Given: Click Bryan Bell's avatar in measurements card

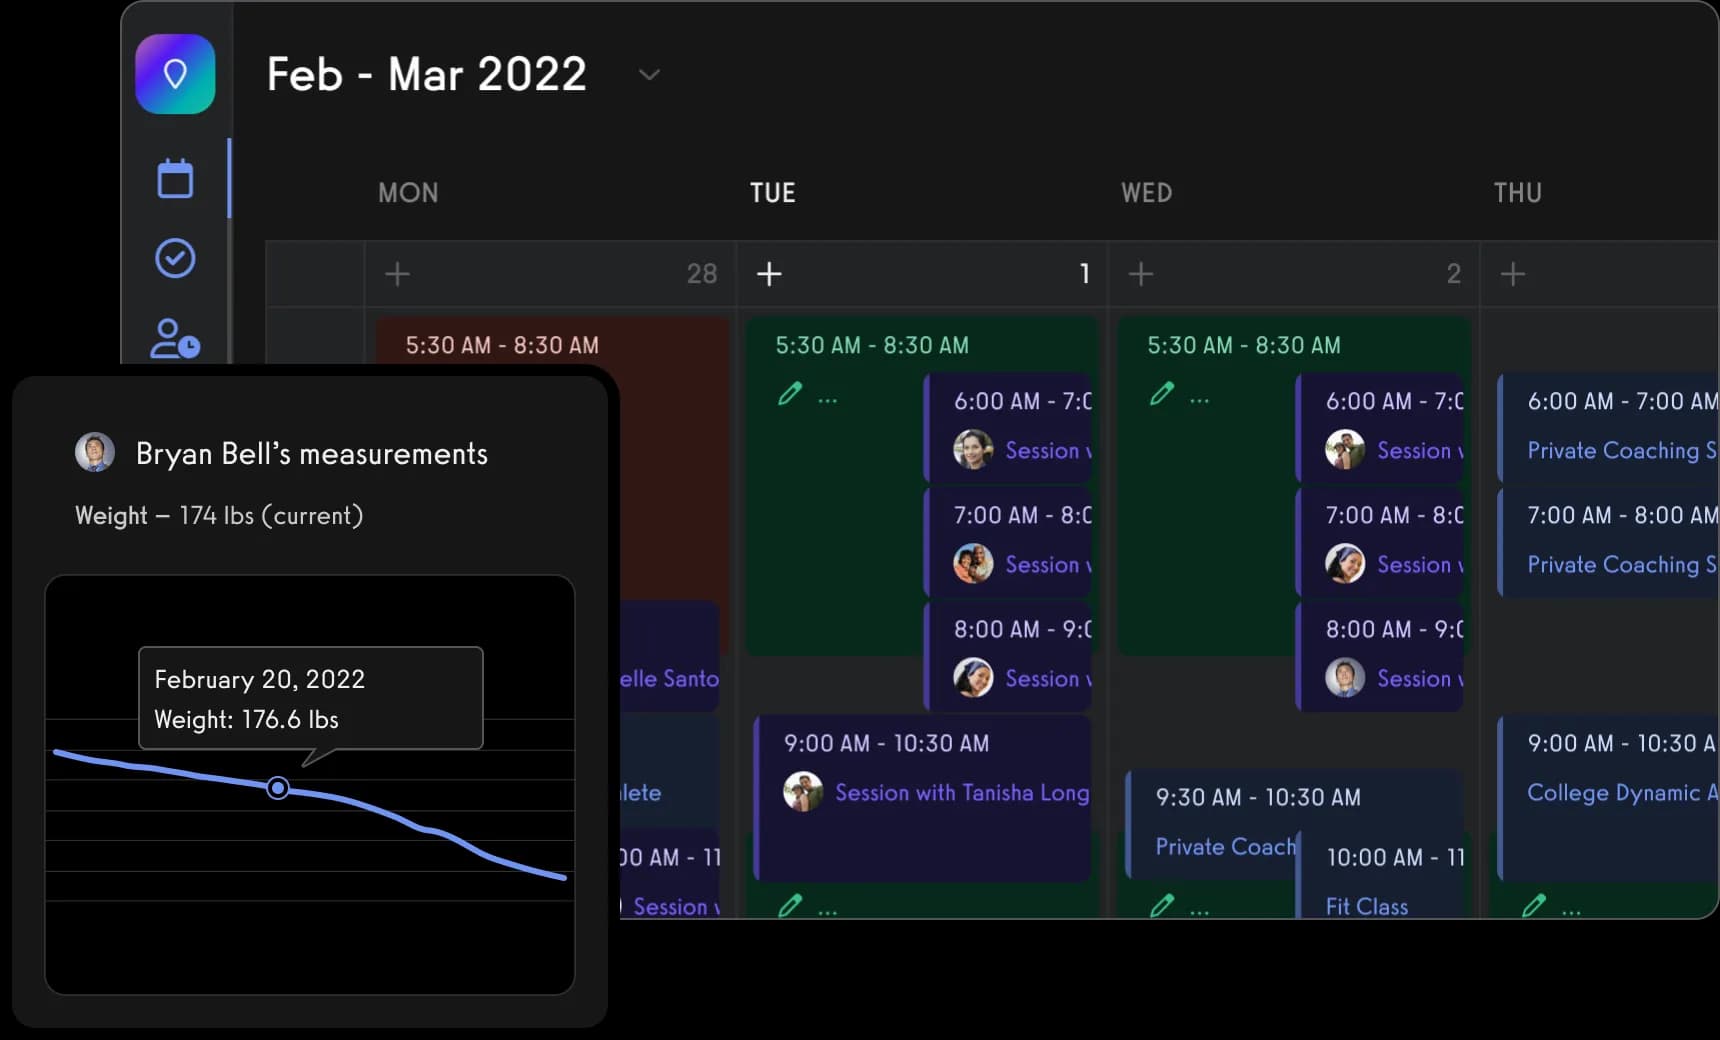Looking at the screenshot, I should click(x=95, y=452).
